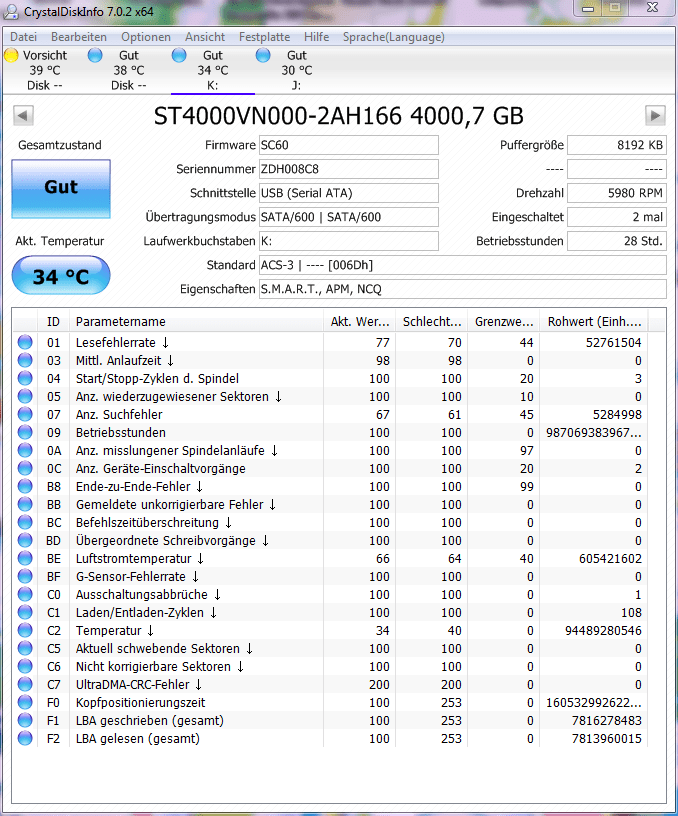Click the Drehzahl value 5980 RPM

point(617,193)
